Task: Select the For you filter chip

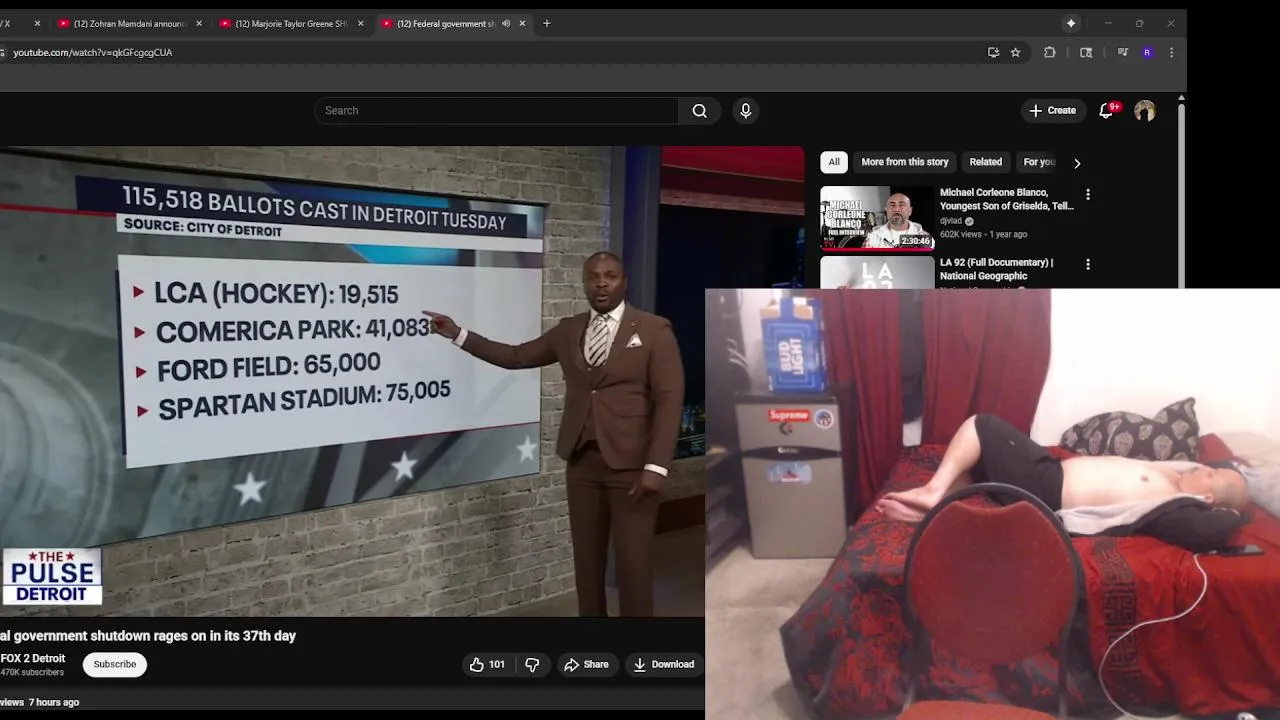Action: coord(1038,162)
